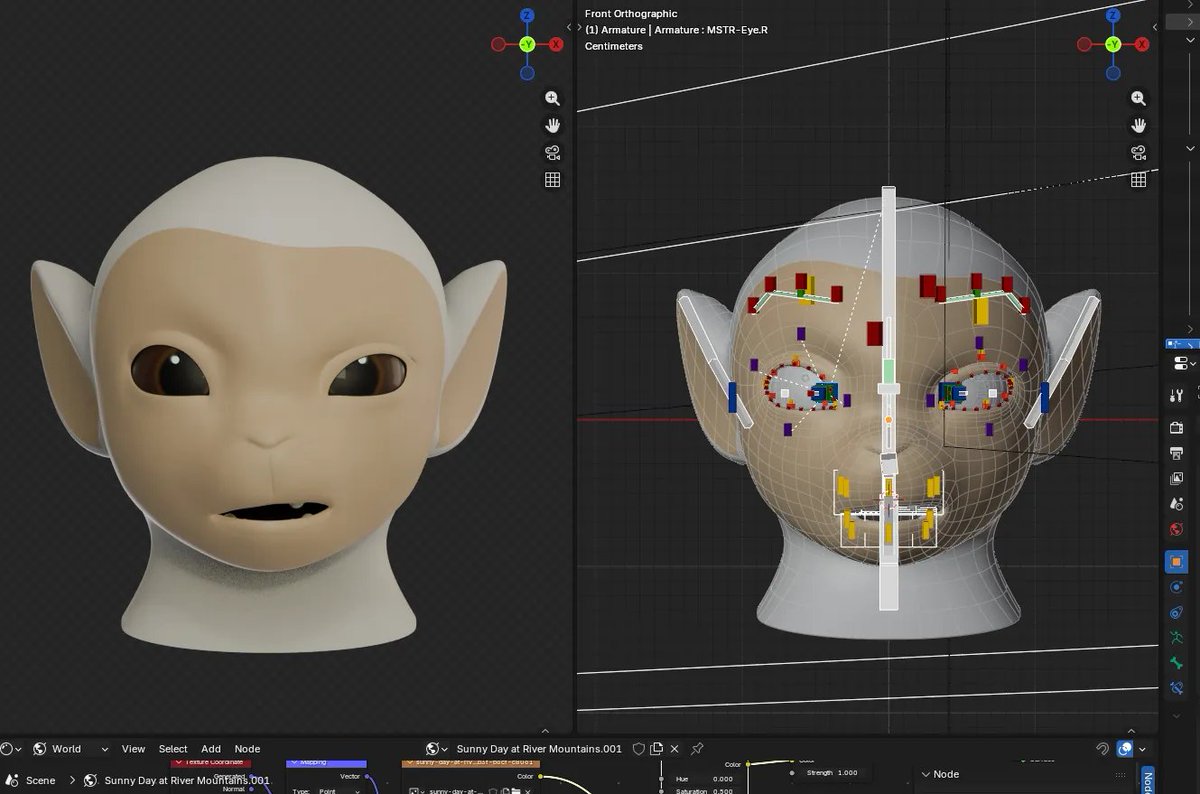Screen dimensions: 1200x794
Task: Open Physics properties tab
Action: [x=1177, y=587]
